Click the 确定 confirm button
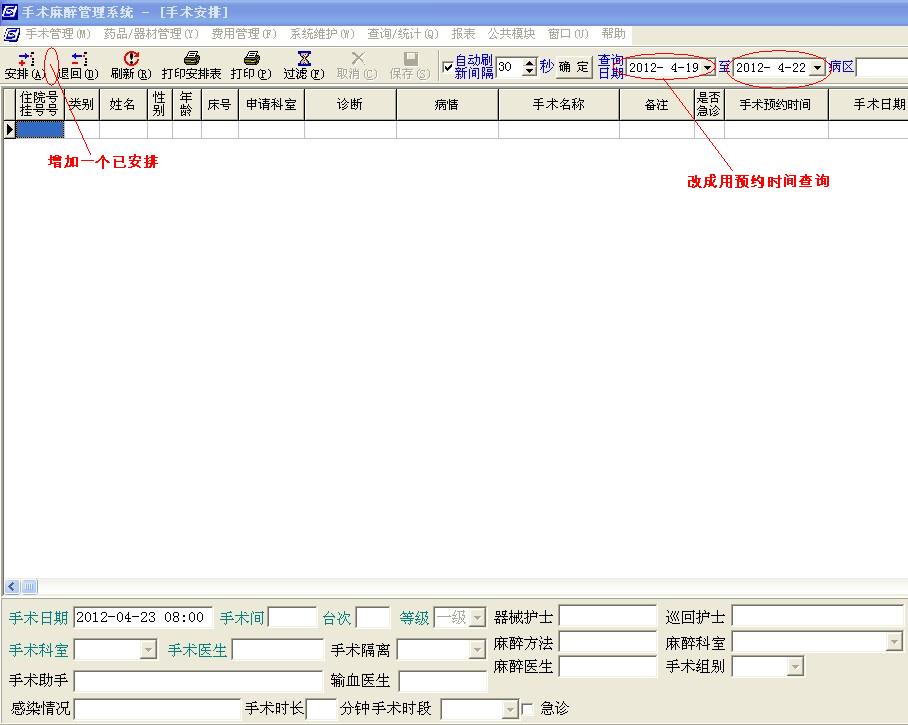Image resolution: width=908 pixels, height=725 pixels. (574, 67)
